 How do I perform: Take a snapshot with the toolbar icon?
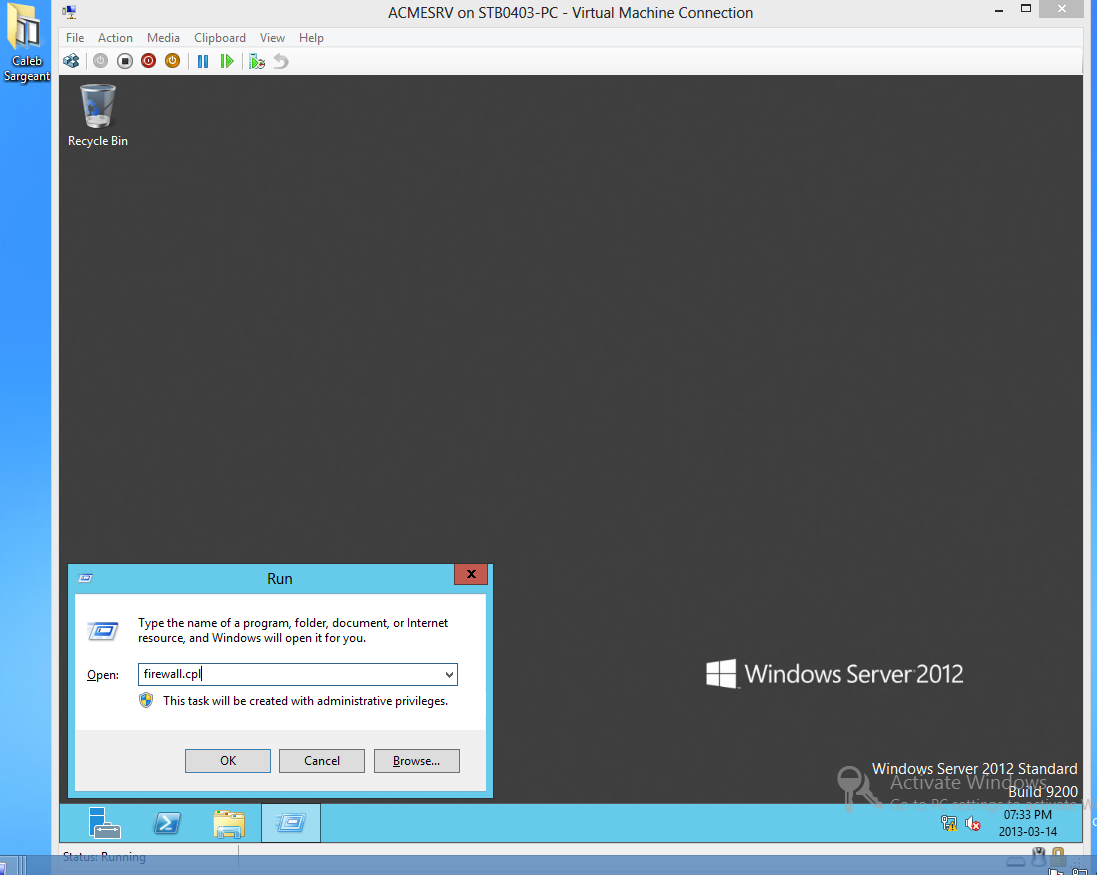point(257,62)
